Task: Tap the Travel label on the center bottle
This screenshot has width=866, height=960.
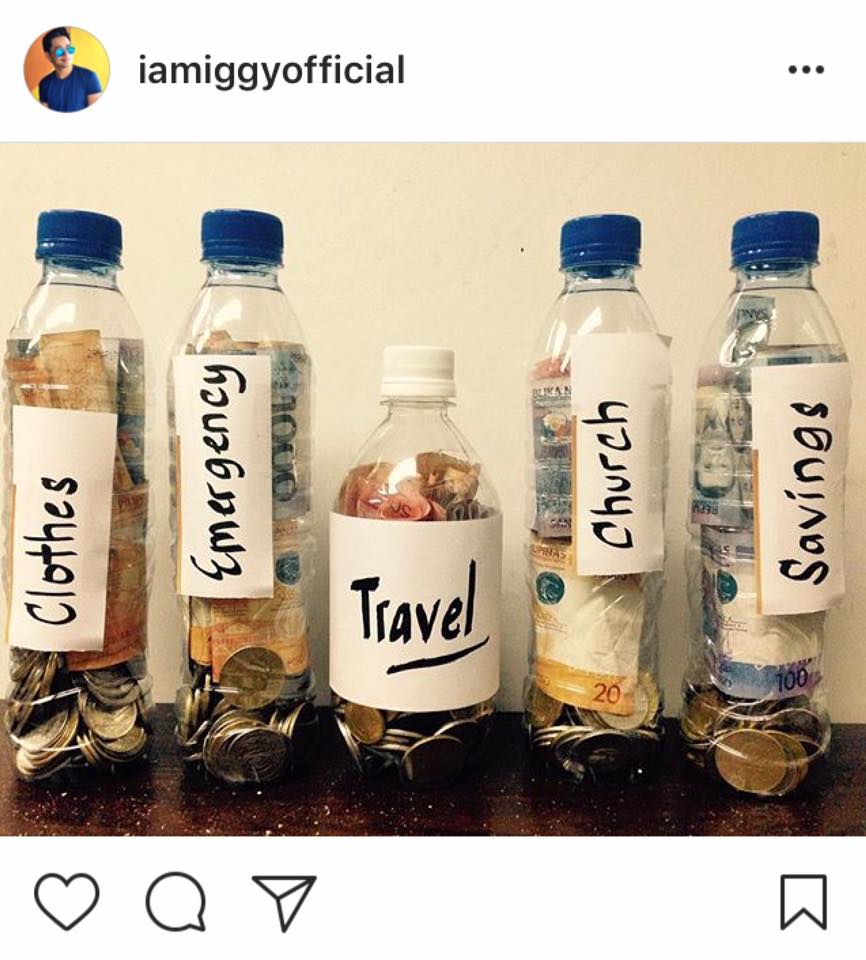Action: pyautogui.click(x=416, y=608)
